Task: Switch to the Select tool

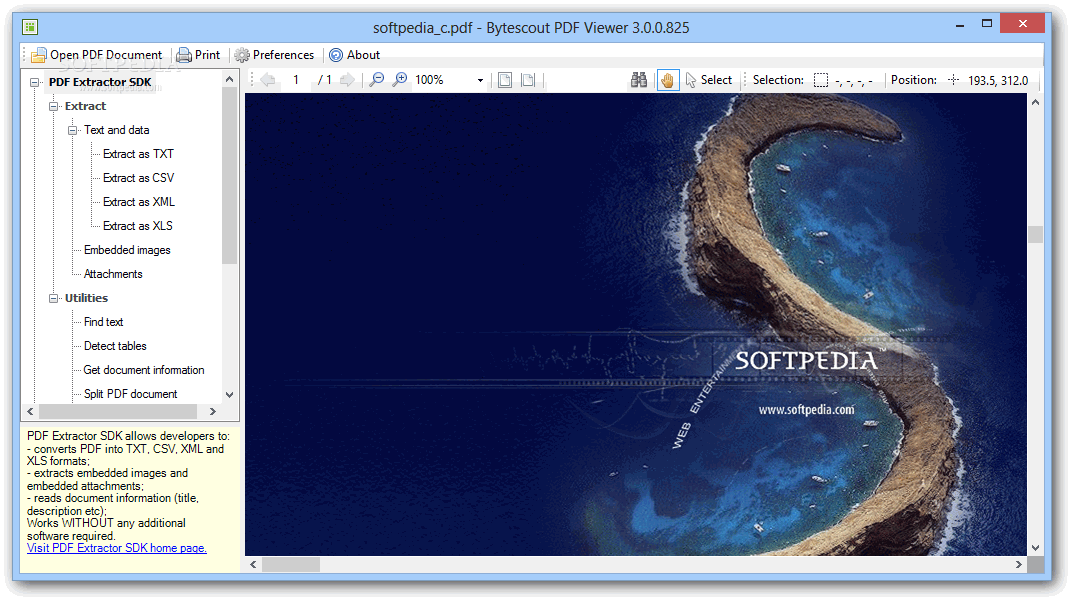Action: click(709, 80)
